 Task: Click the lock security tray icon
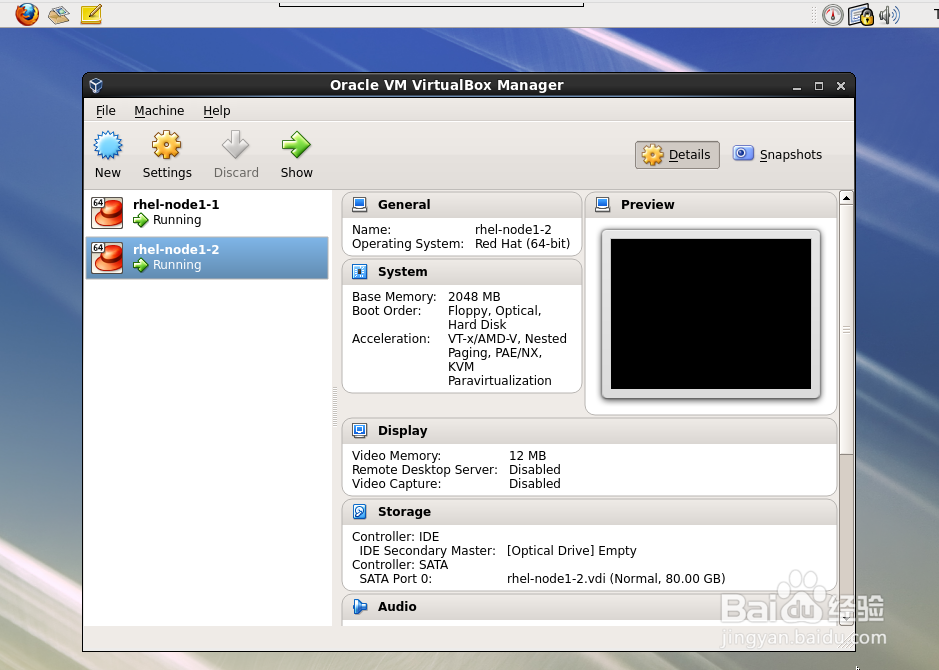pos(861,15)
